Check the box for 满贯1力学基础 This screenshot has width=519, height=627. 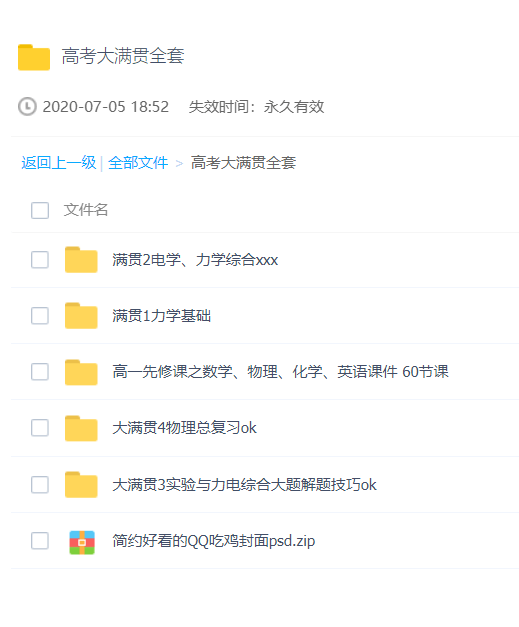coord(40,316)
